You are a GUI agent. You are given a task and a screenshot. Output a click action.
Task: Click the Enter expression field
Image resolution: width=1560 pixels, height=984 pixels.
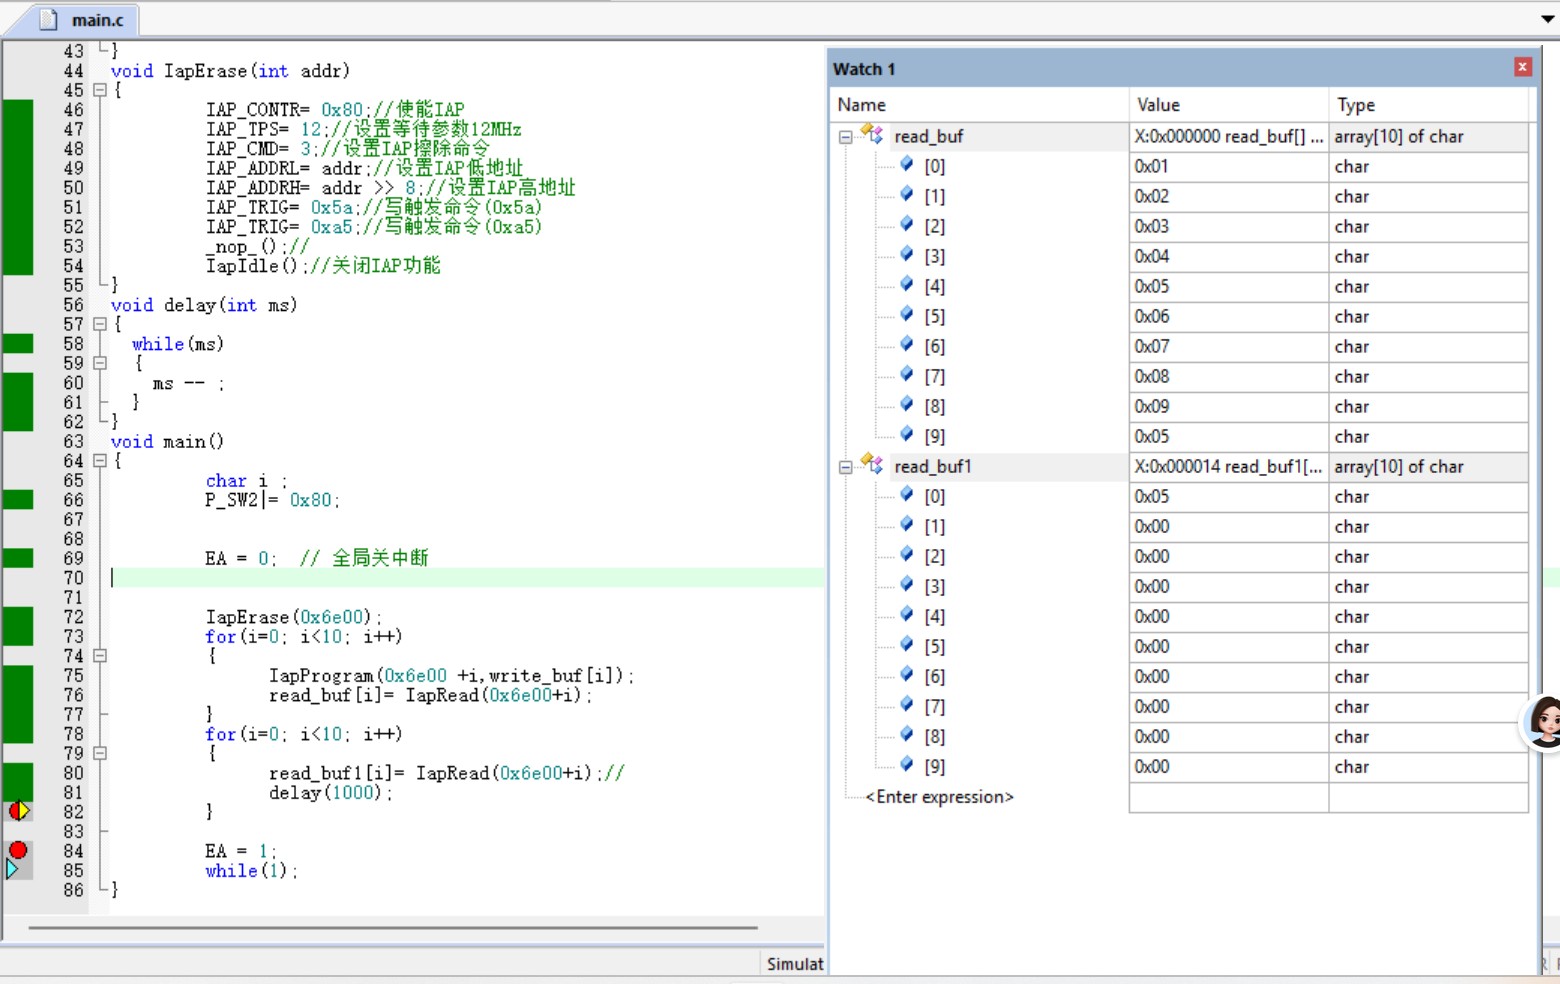click(940, 797)
